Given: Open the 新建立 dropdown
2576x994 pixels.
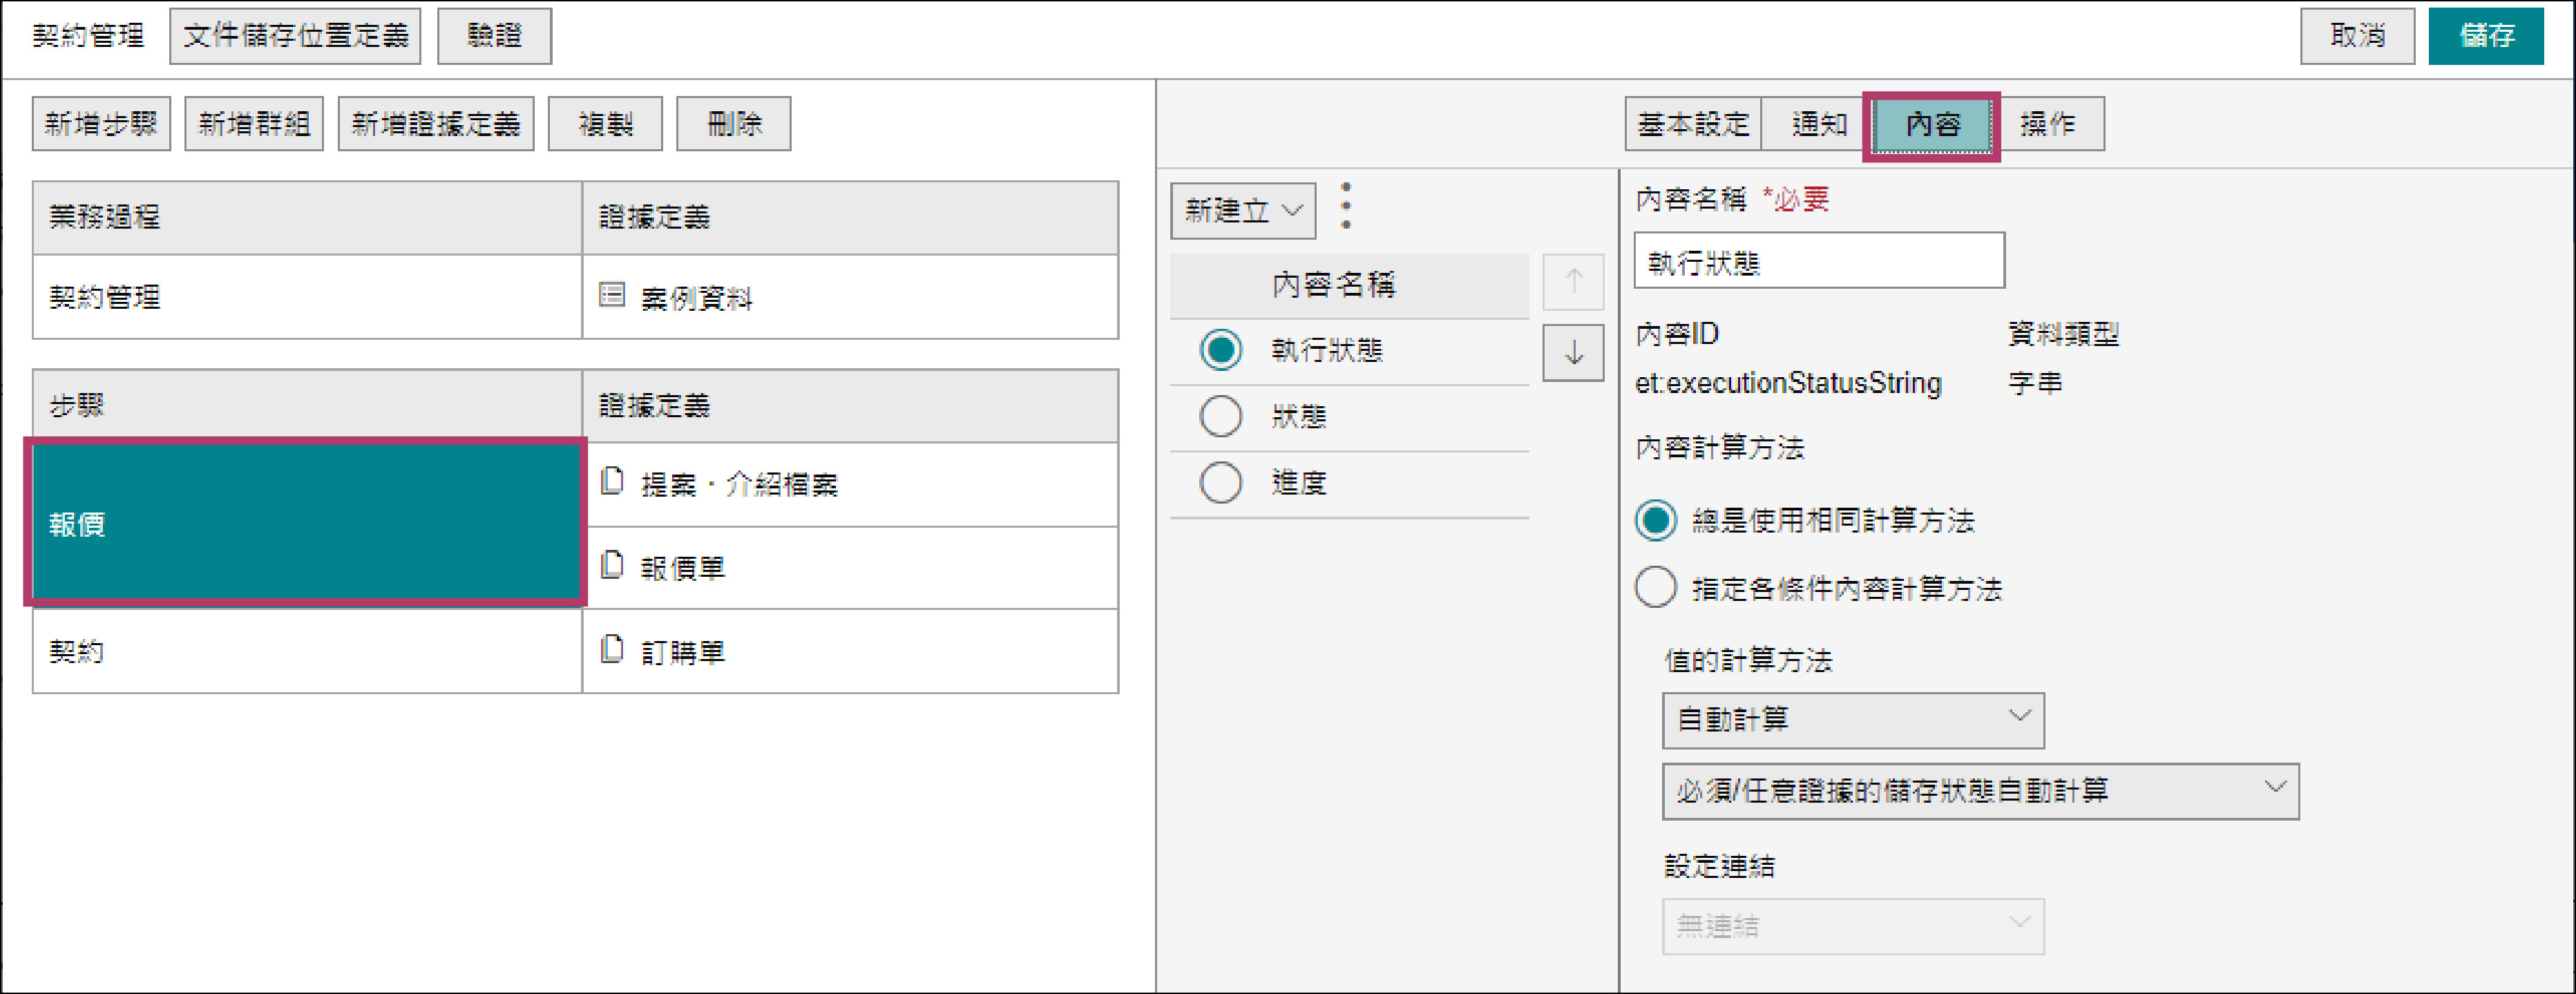Looking at the screenshot, I should click(1242, 210).
